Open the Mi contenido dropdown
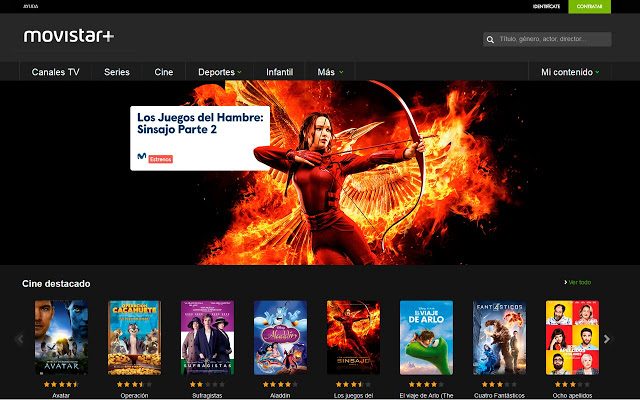The height and width of the screenshot is (400, 640). pos(570,72)
